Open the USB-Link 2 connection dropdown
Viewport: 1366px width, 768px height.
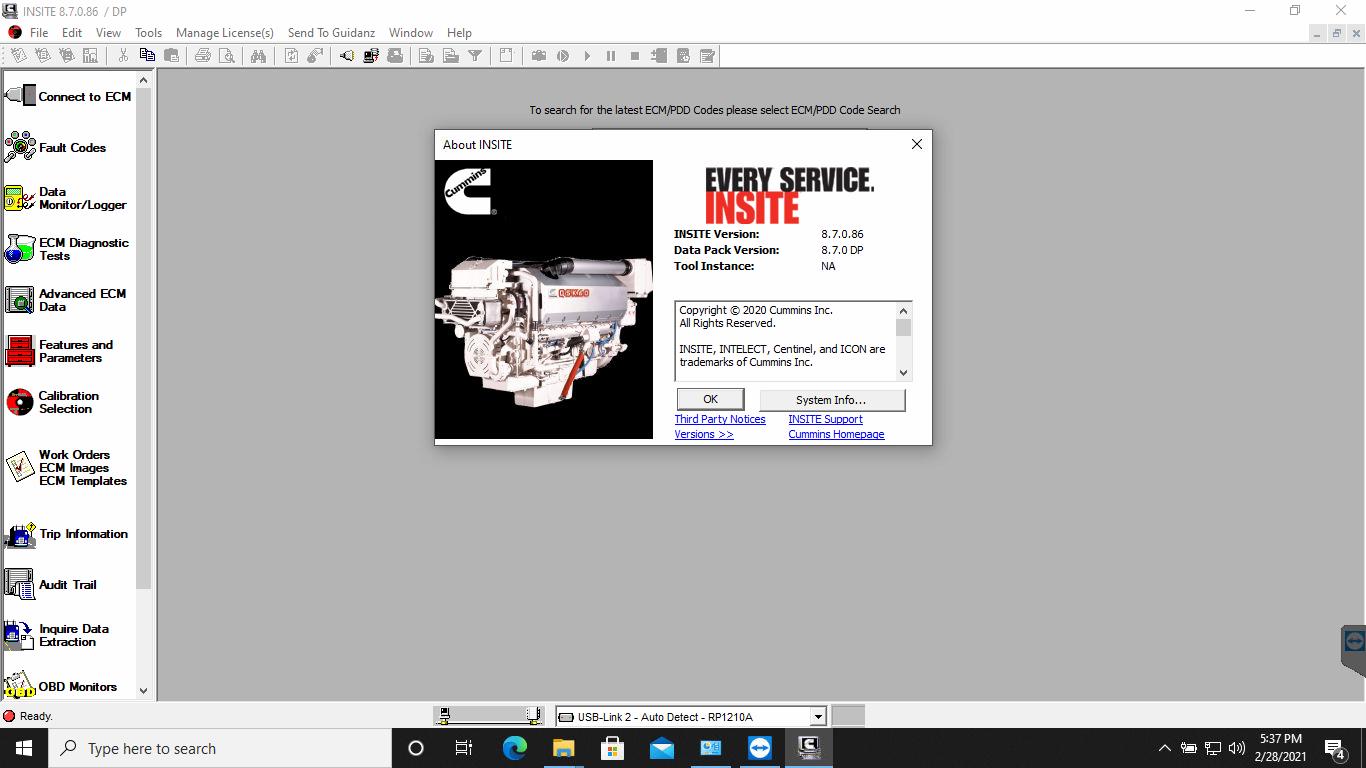tap(817, 716)
